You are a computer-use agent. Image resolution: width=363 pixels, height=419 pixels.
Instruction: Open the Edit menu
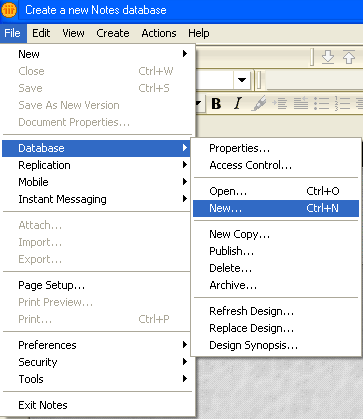click(41, 33)
